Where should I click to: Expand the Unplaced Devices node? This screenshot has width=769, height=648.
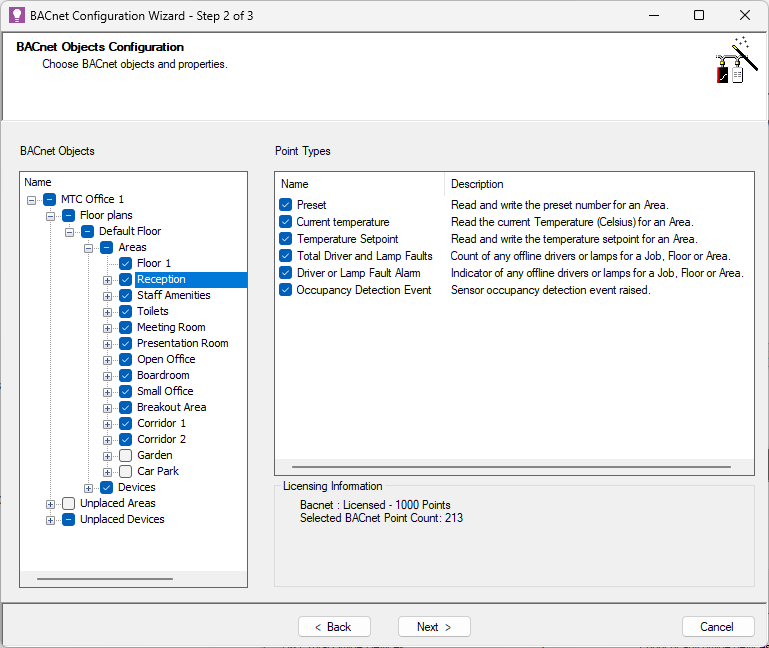coord(51,520)
